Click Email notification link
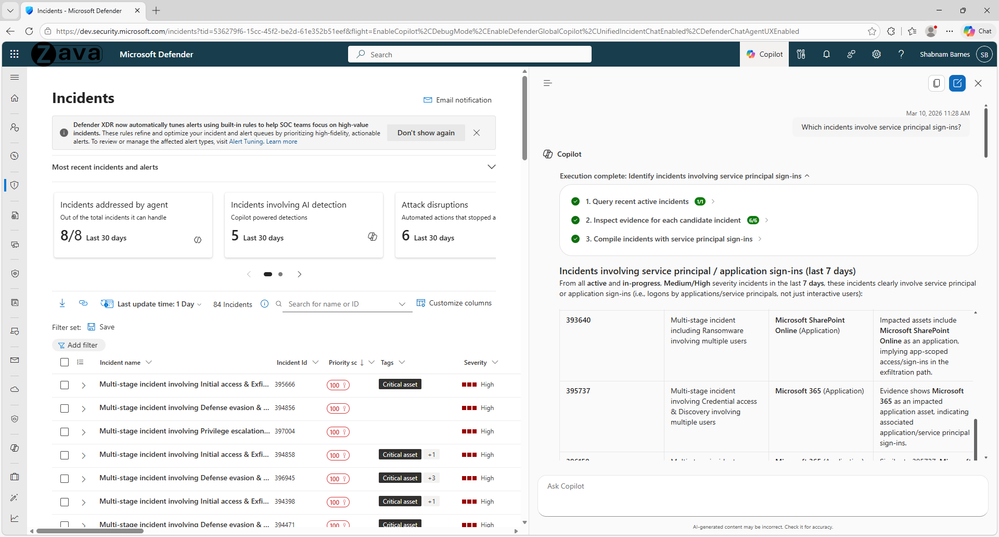The image size is (999, 537). 457,100
